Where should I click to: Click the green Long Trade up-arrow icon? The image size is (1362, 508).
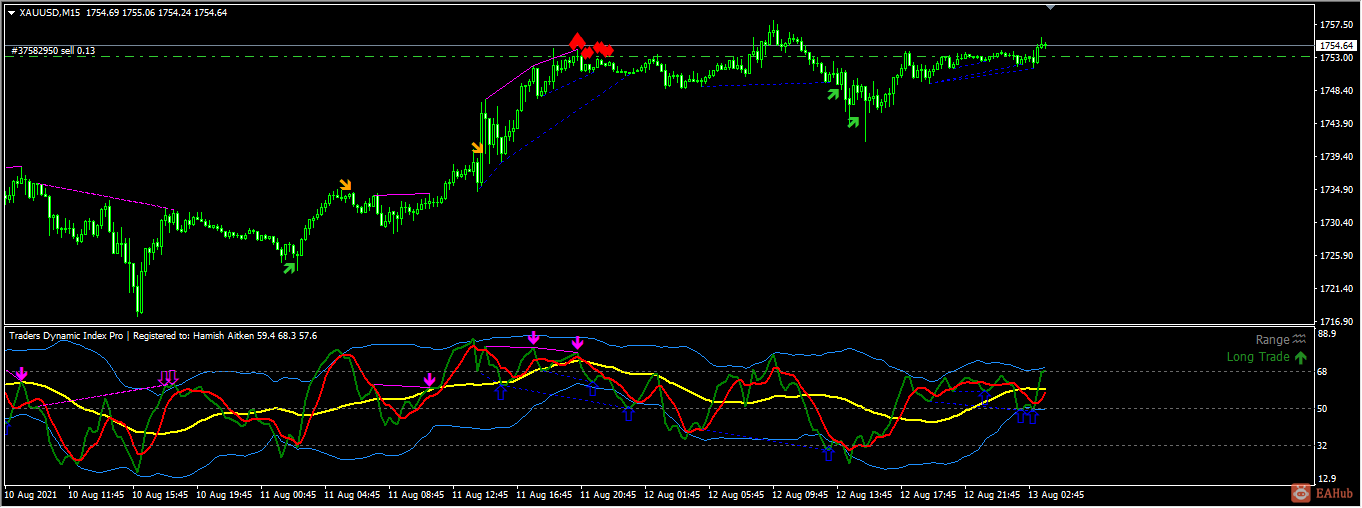[1300, 357]
